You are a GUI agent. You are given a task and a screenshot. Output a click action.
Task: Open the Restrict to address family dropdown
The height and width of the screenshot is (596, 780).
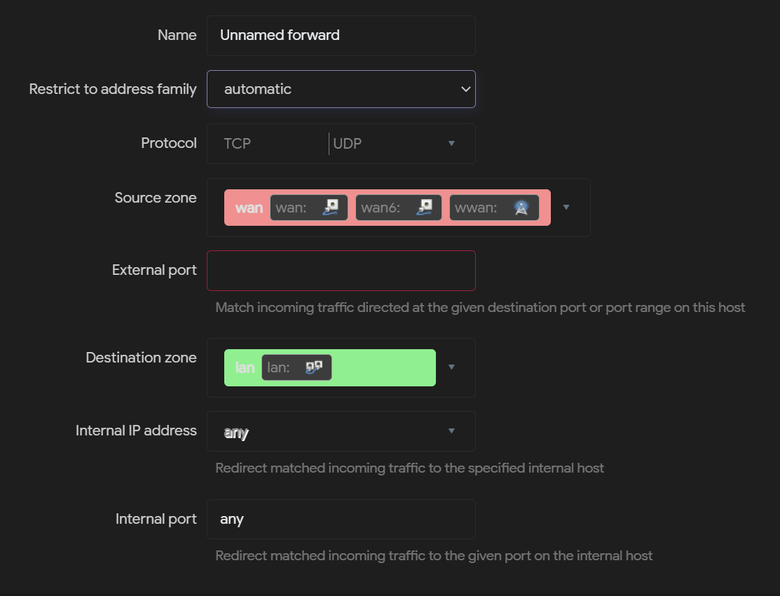click(x=341, y=89)
